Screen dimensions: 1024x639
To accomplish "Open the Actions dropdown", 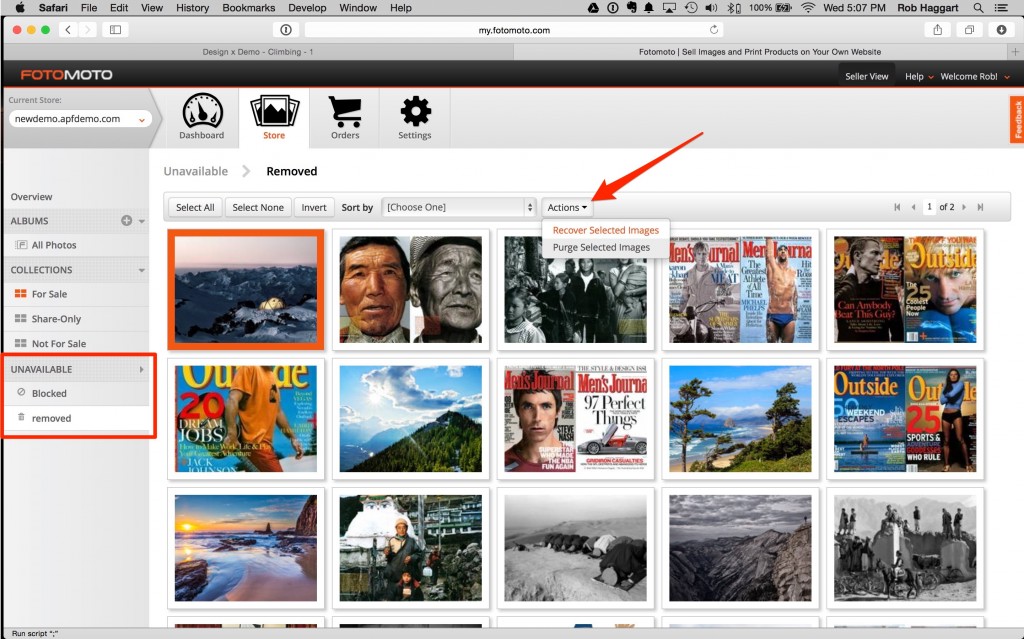I will (x=567, y=207).
